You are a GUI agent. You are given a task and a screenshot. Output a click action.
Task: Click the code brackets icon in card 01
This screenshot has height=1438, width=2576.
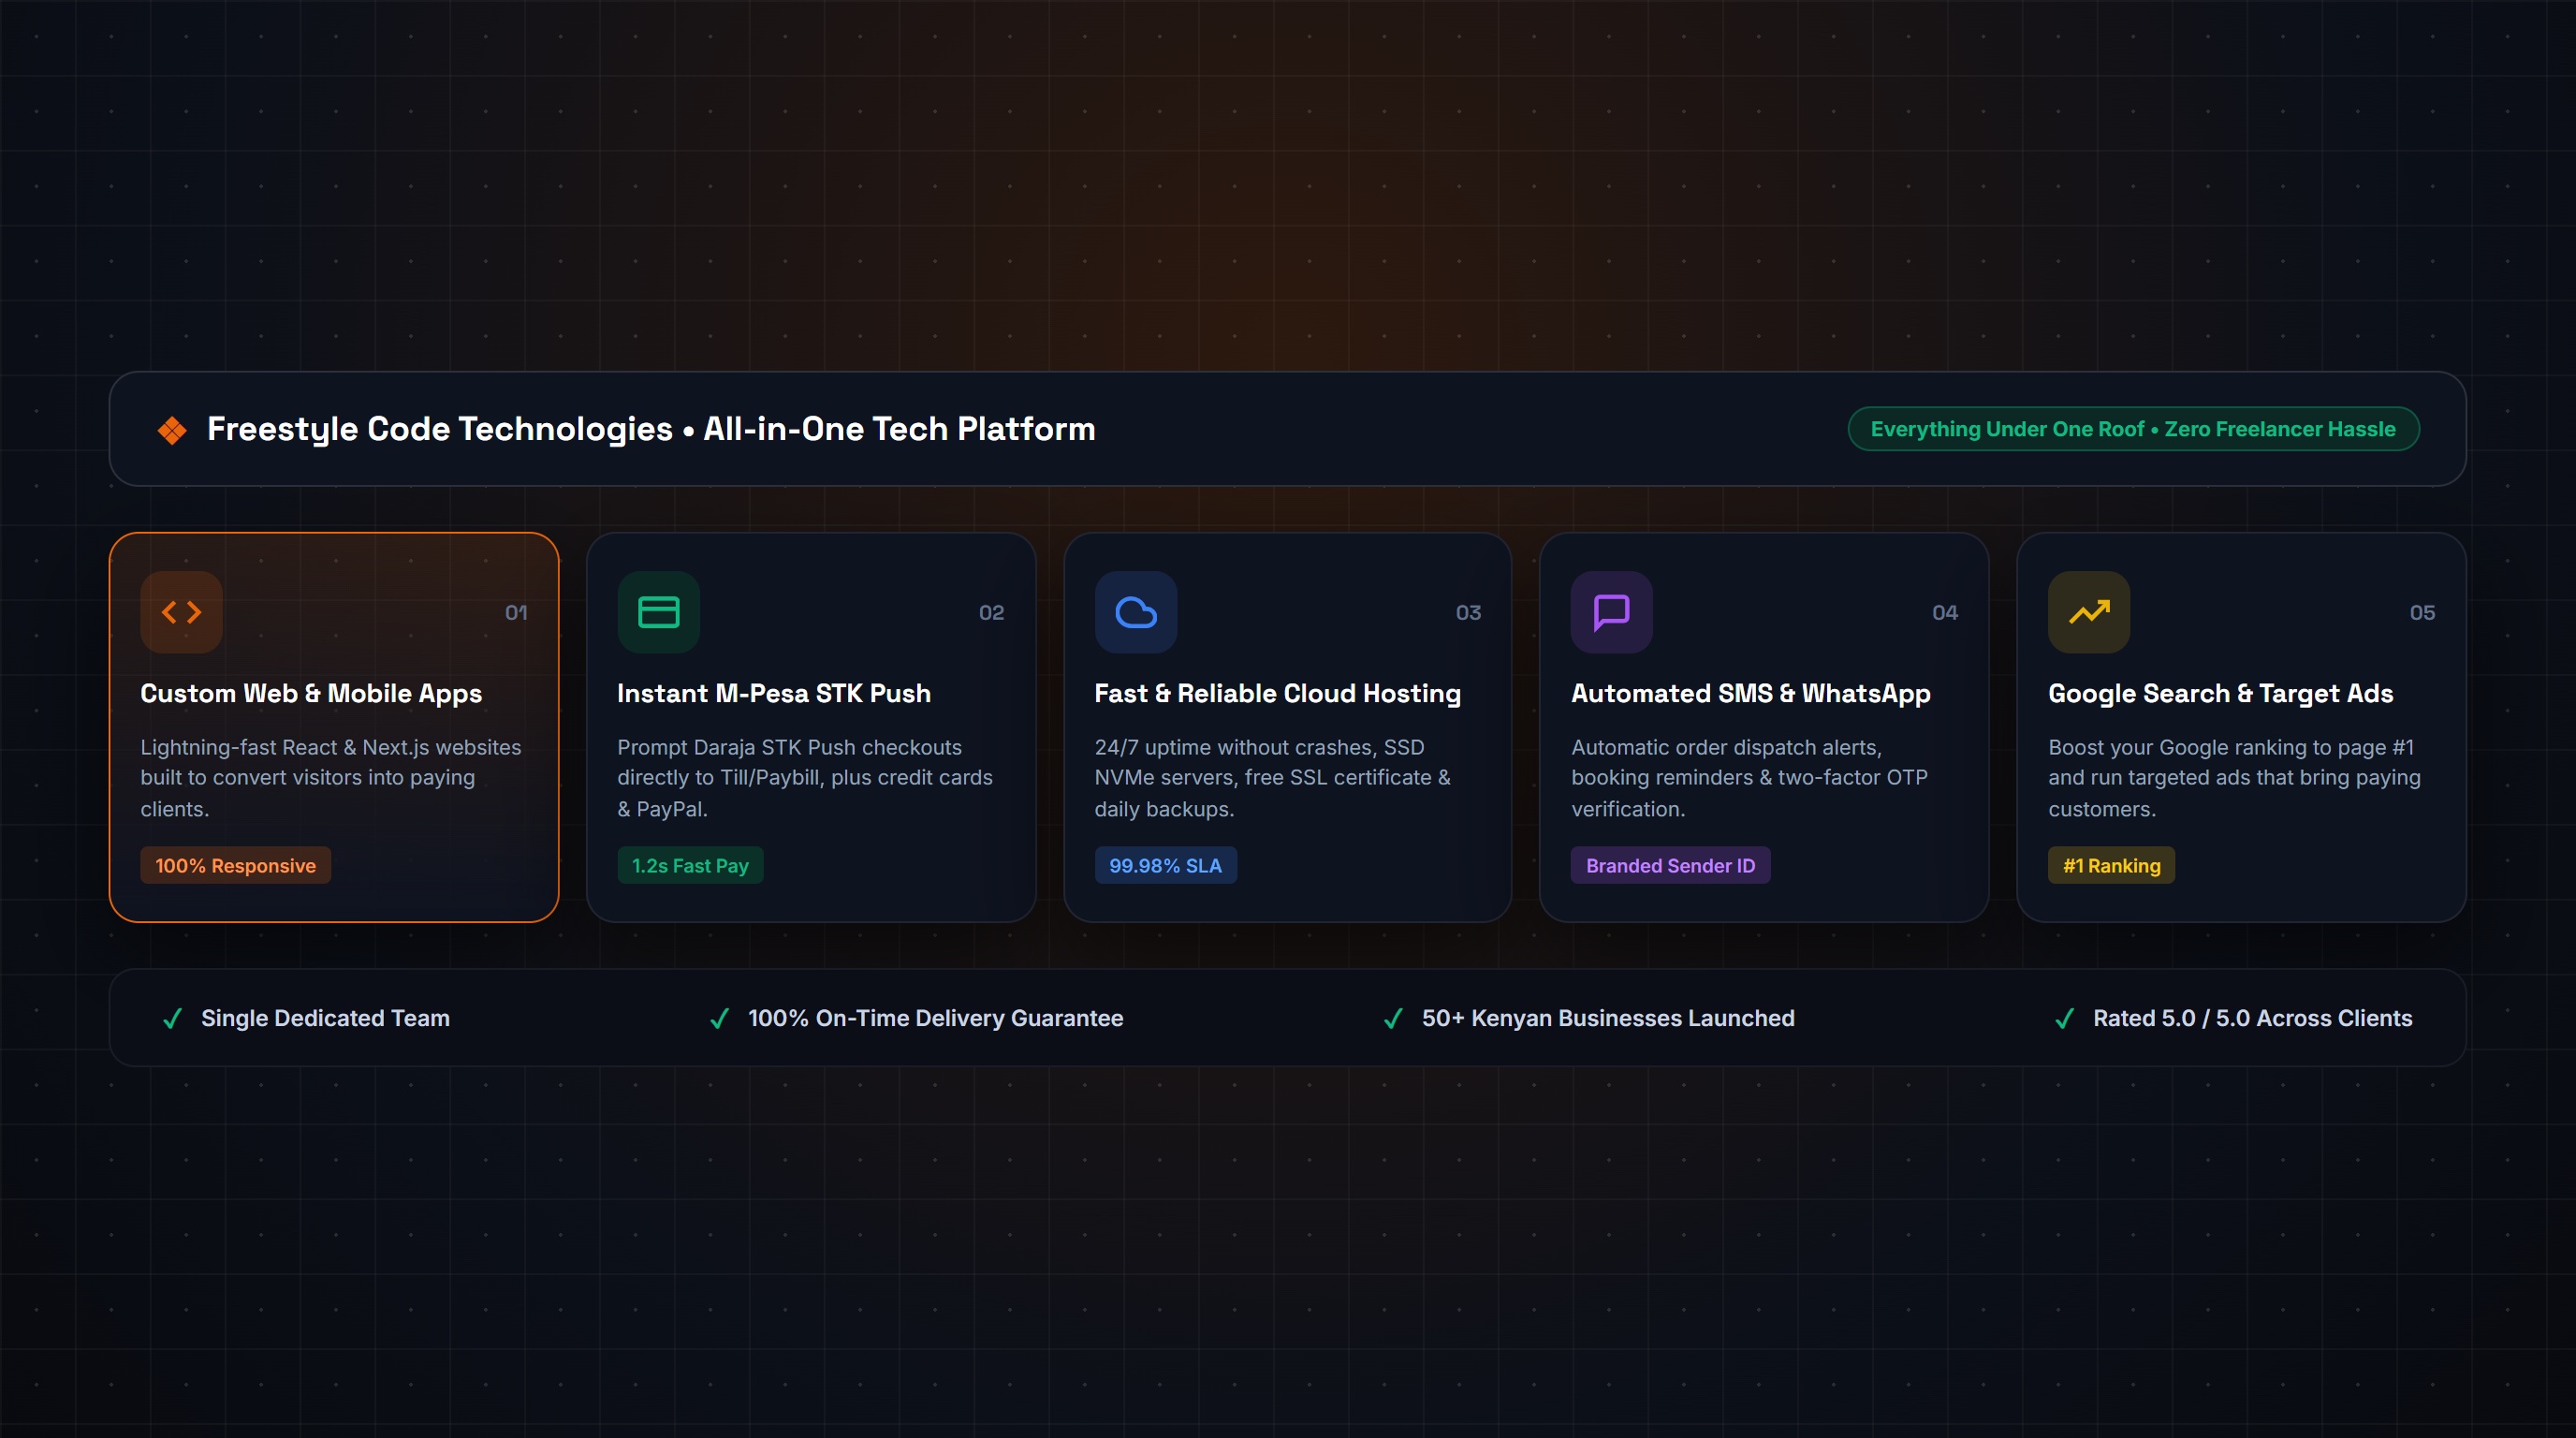(181, 612)
